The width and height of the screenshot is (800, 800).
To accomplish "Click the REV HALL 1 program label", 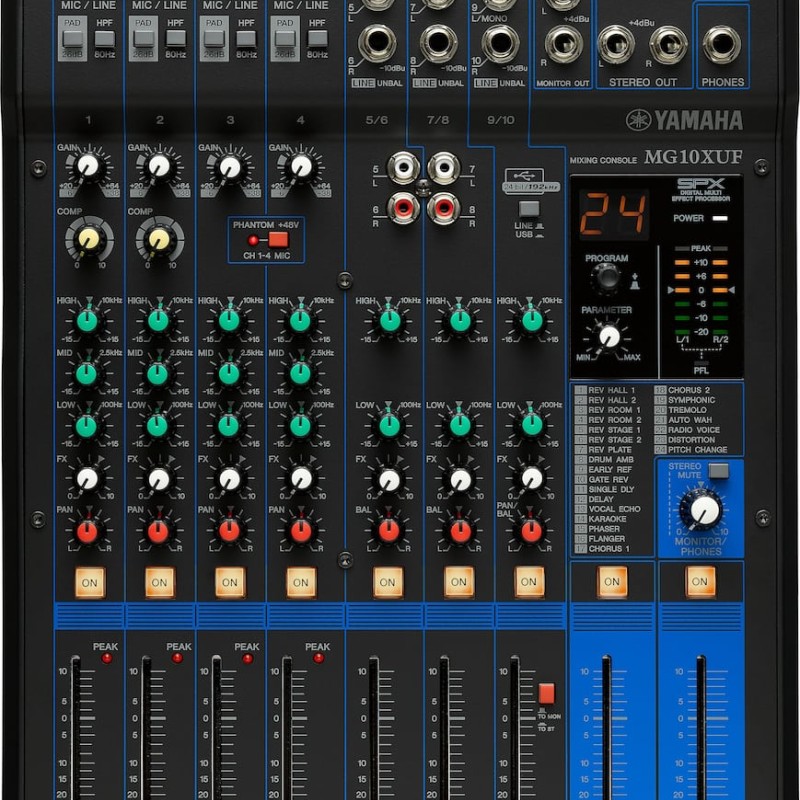I will [611, 390].
